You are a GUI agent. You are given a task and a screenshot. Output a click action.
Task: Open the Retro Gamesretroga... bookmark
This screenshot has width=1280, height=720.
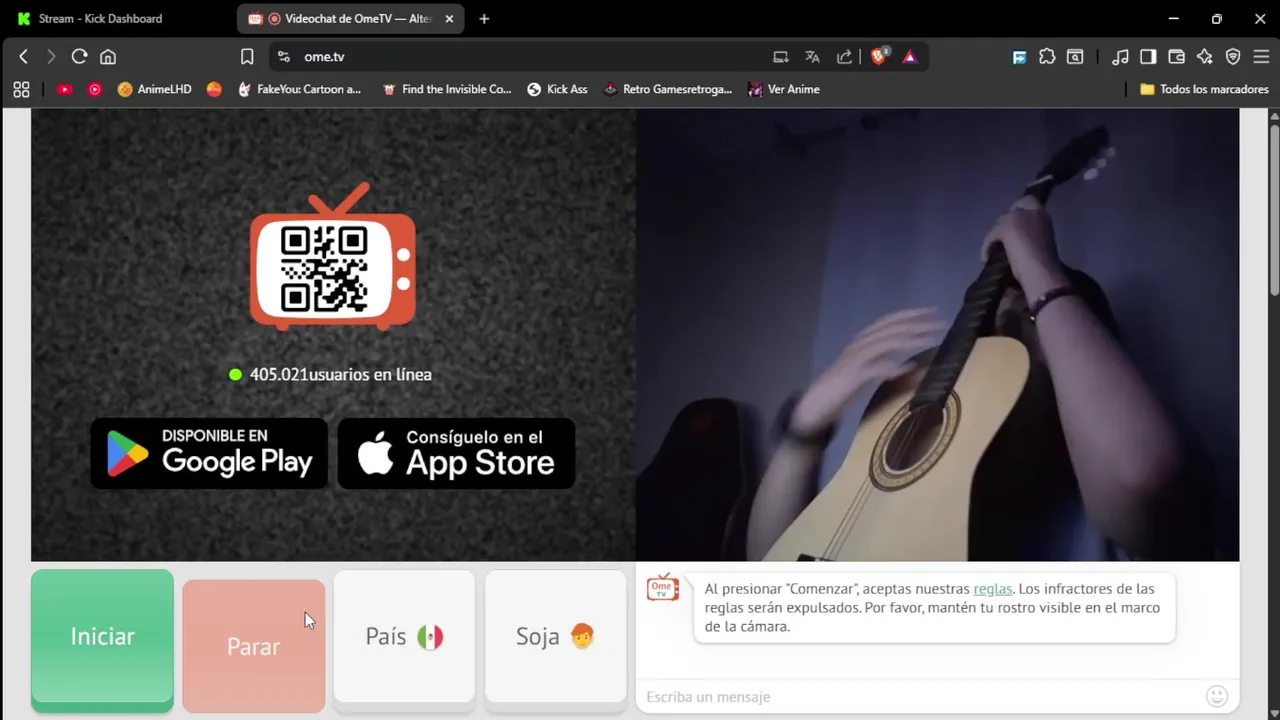tap(667, 89)
